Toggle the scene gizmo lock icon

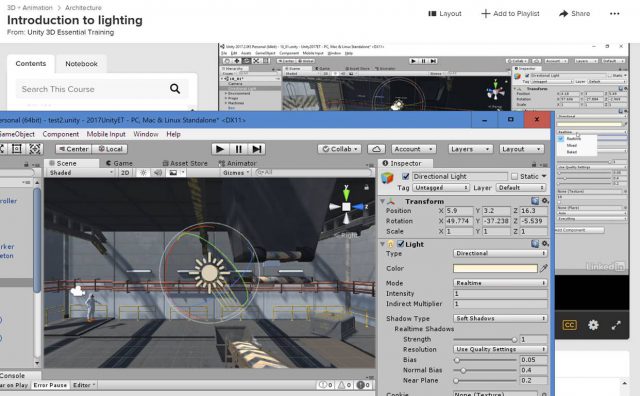point(367,187)
